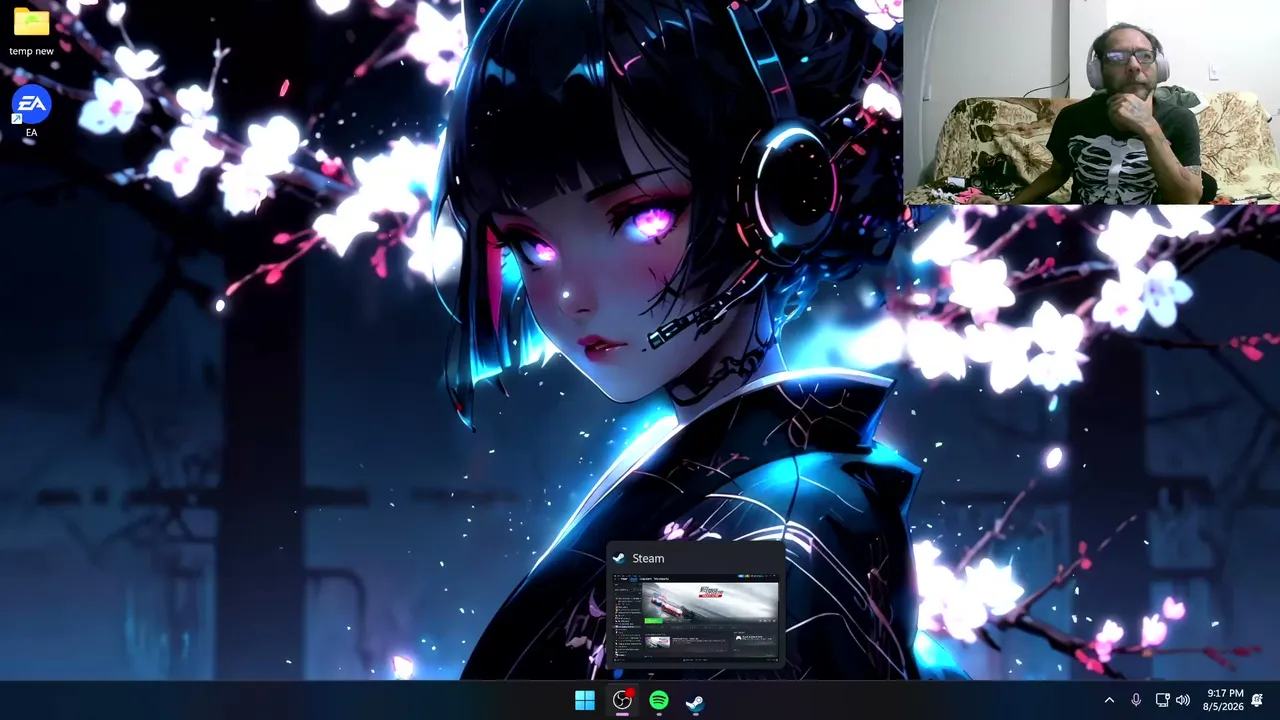
Task: Open the volume control in the tray
Action: (x=1183, y=701)
